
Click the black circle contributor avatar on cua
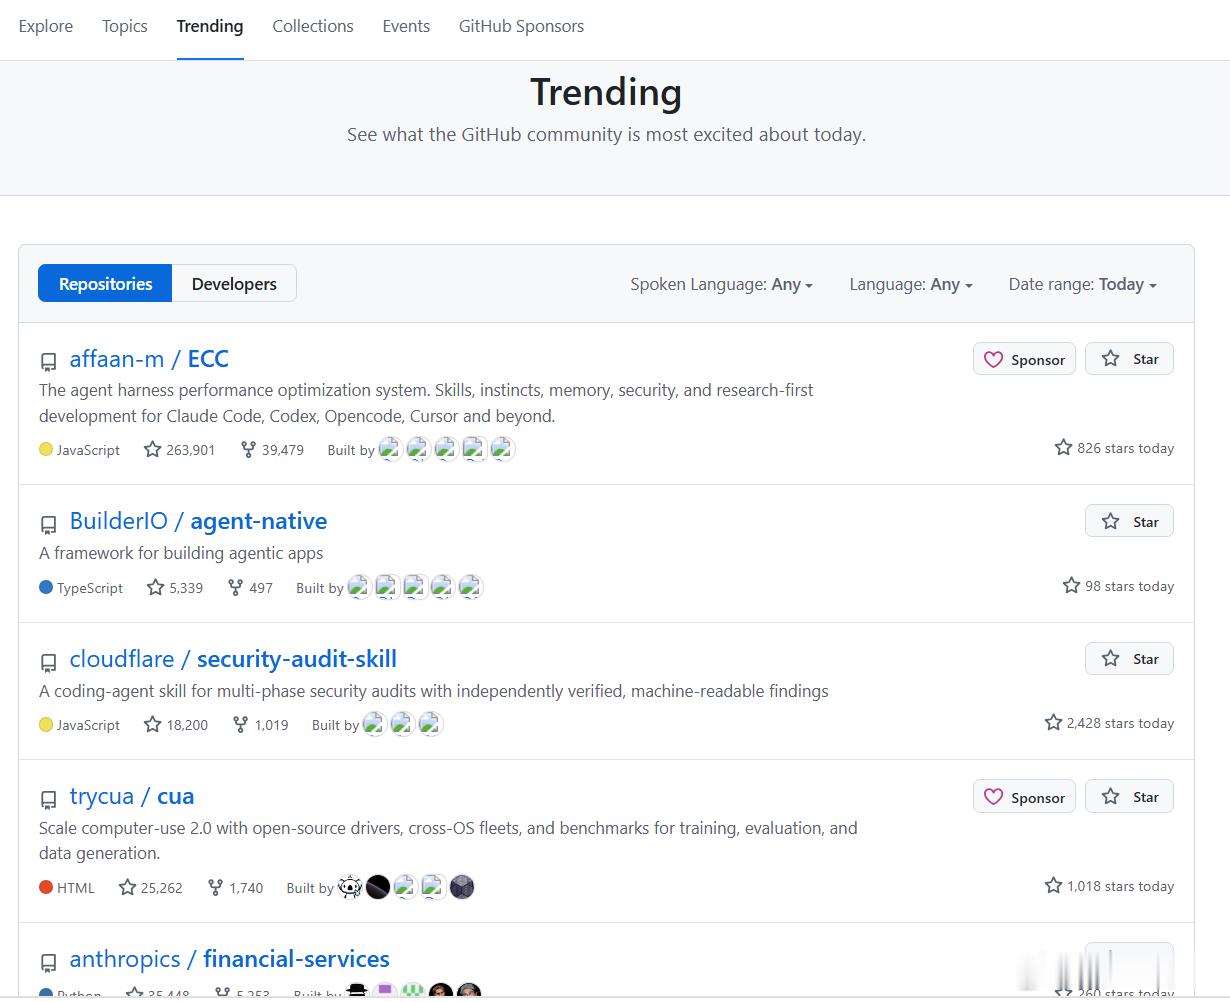378,887
